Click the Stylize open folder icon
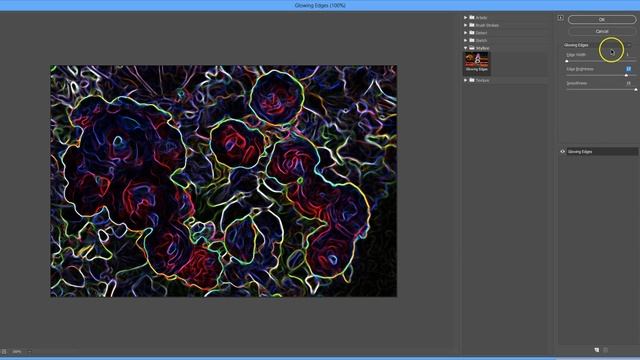This screenshot has width=640, height=360. click(x=472, y=48)
